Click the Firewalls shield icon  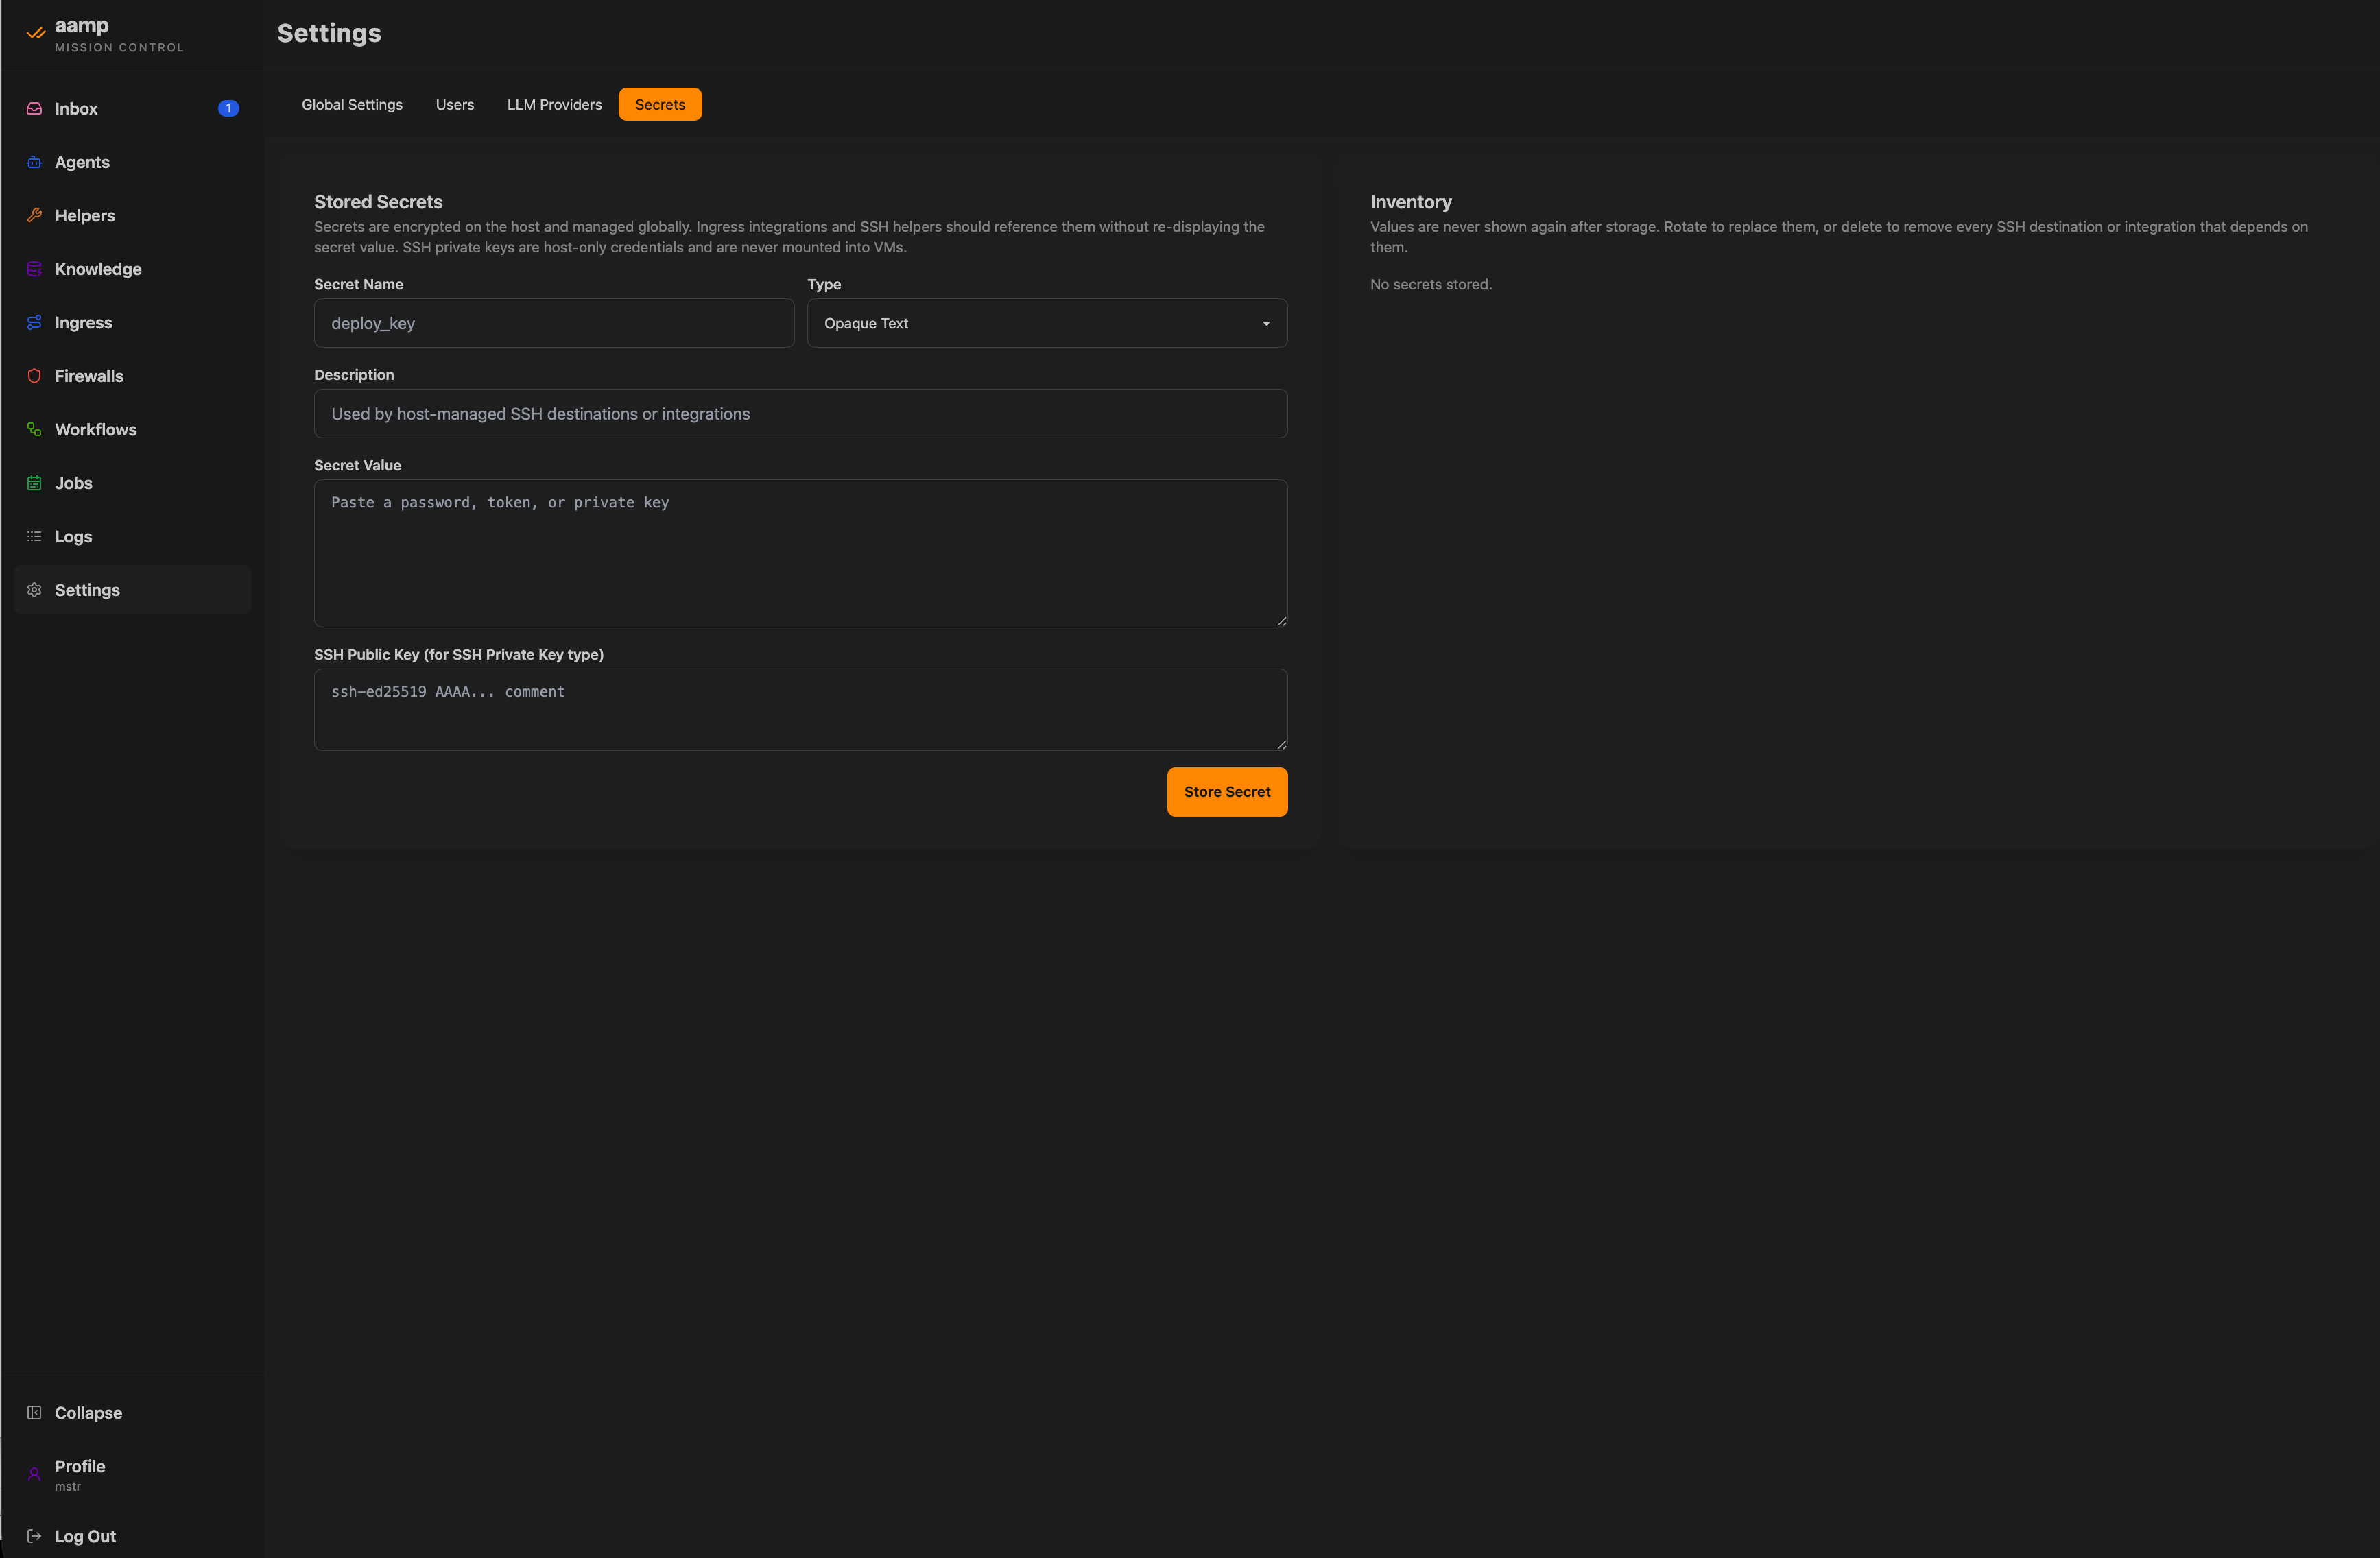pyautogui.click(x=34, y=376)
